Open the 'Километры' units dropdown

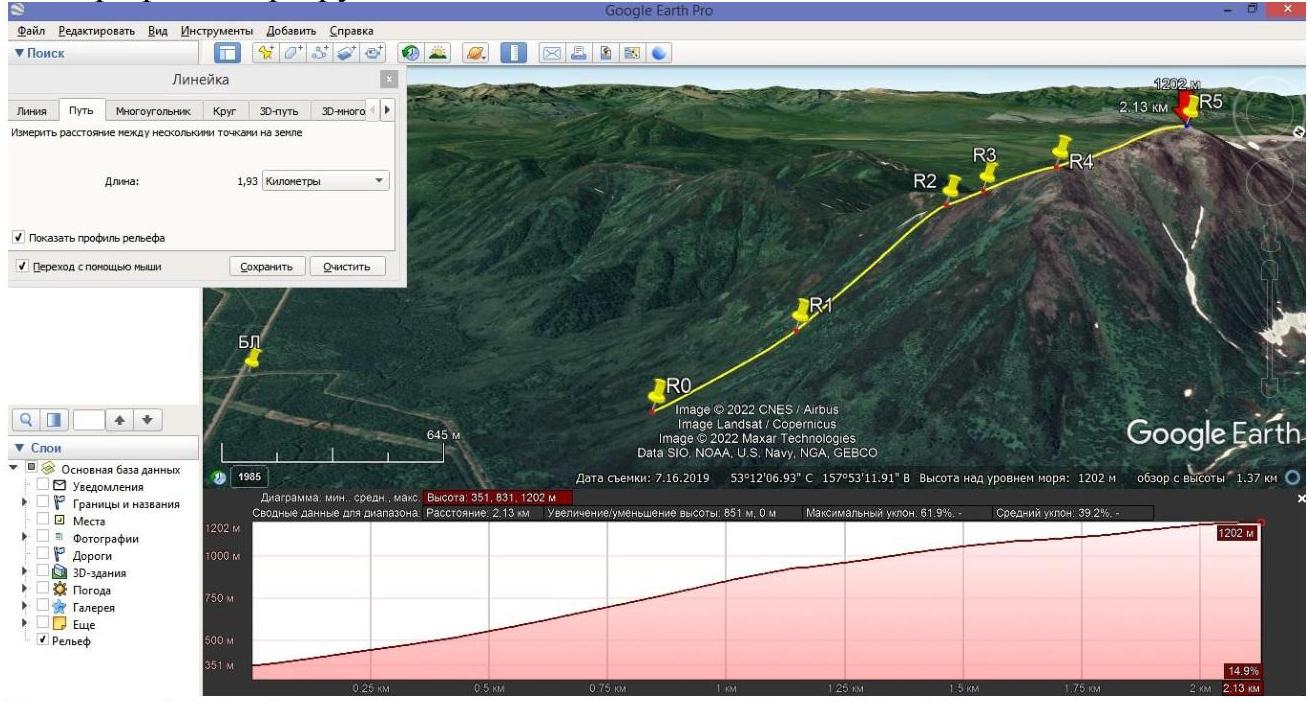point(323,181)
